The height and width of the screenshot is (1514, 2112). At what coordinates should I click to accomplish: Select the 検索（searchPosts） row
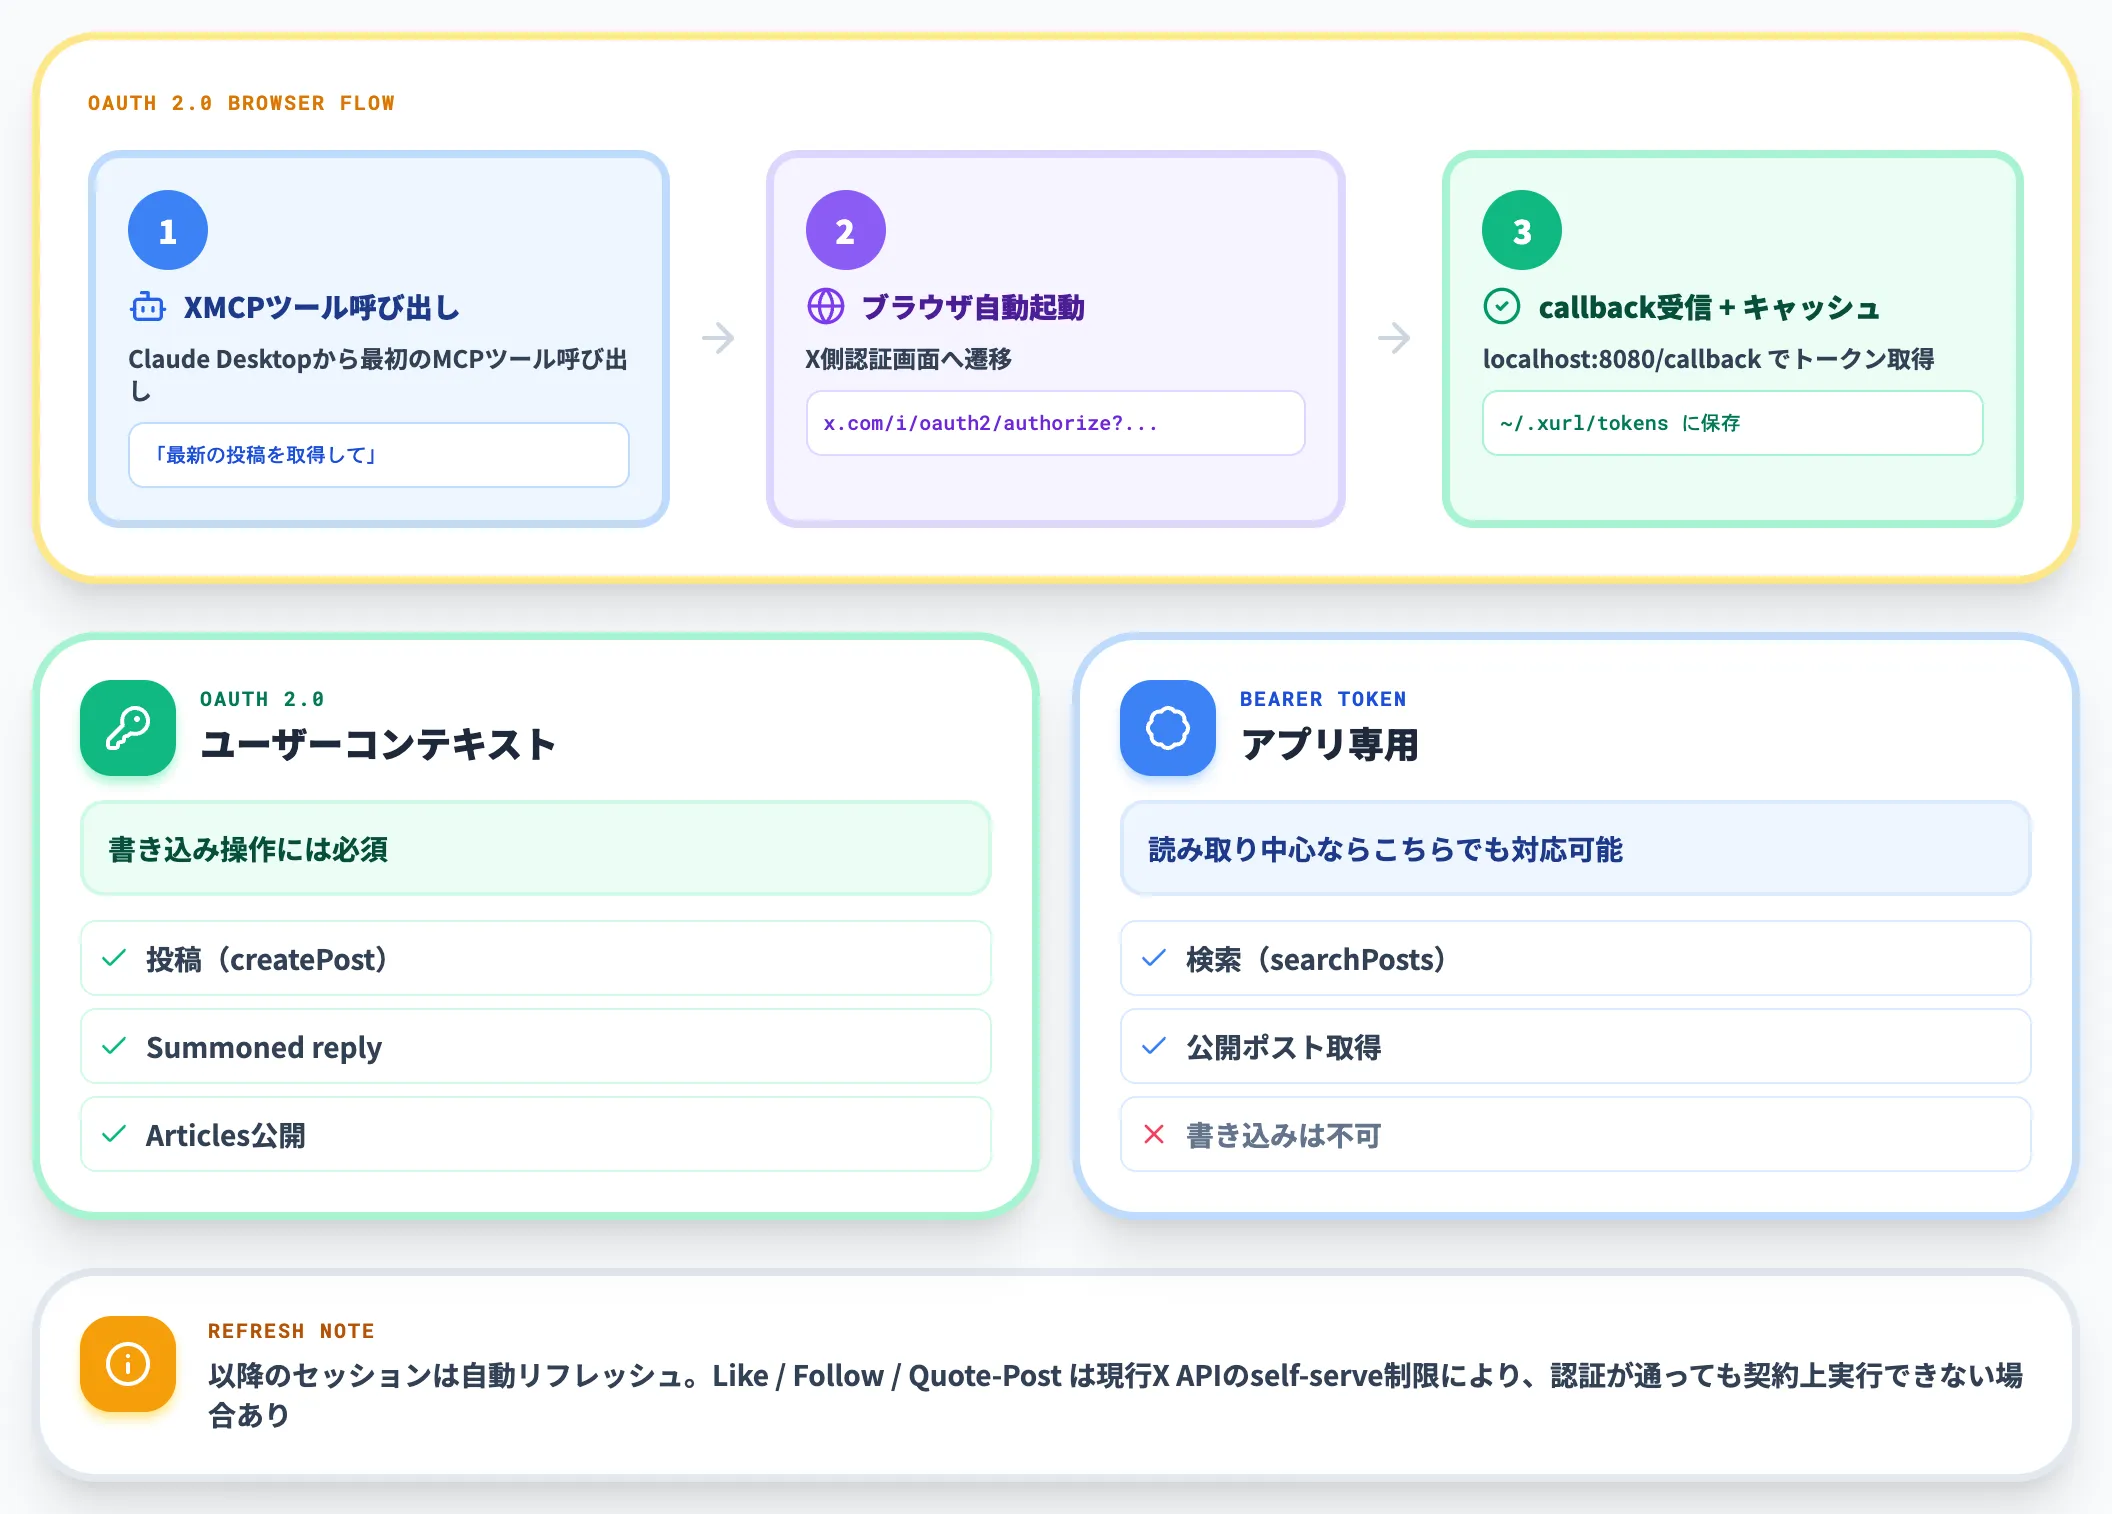[1576, 958]
